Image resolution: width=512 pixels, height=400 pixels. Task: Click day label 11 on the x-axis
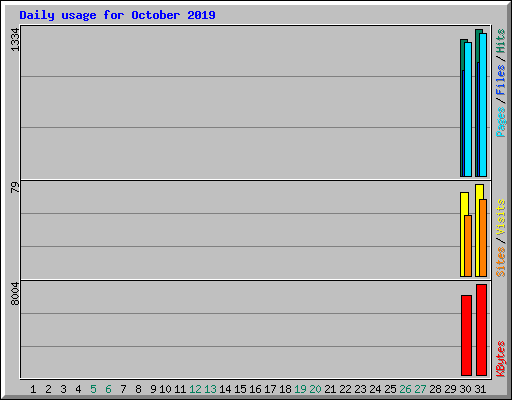pos(180,389)
